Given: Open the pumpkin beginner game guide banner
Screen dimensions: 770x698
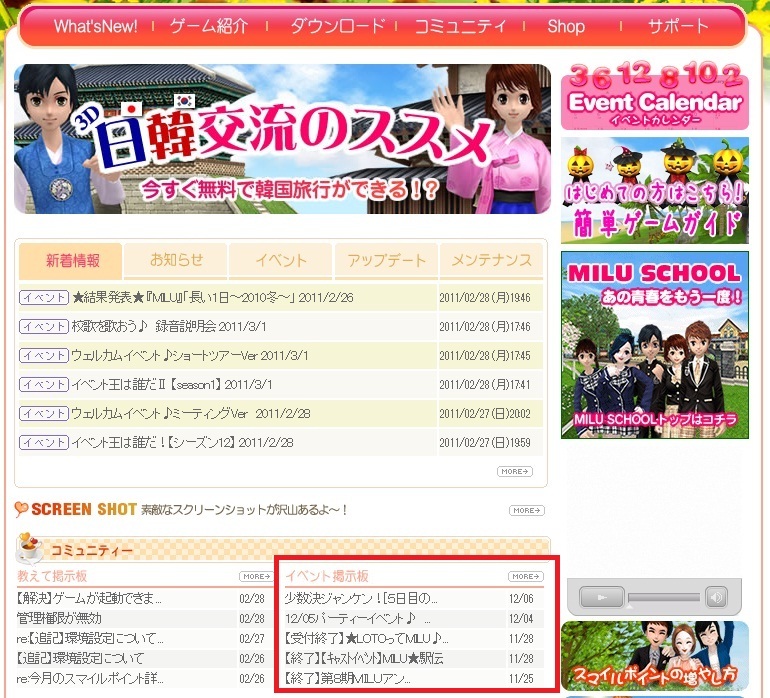Looking at the screenshot, I should tap(655, 191).
